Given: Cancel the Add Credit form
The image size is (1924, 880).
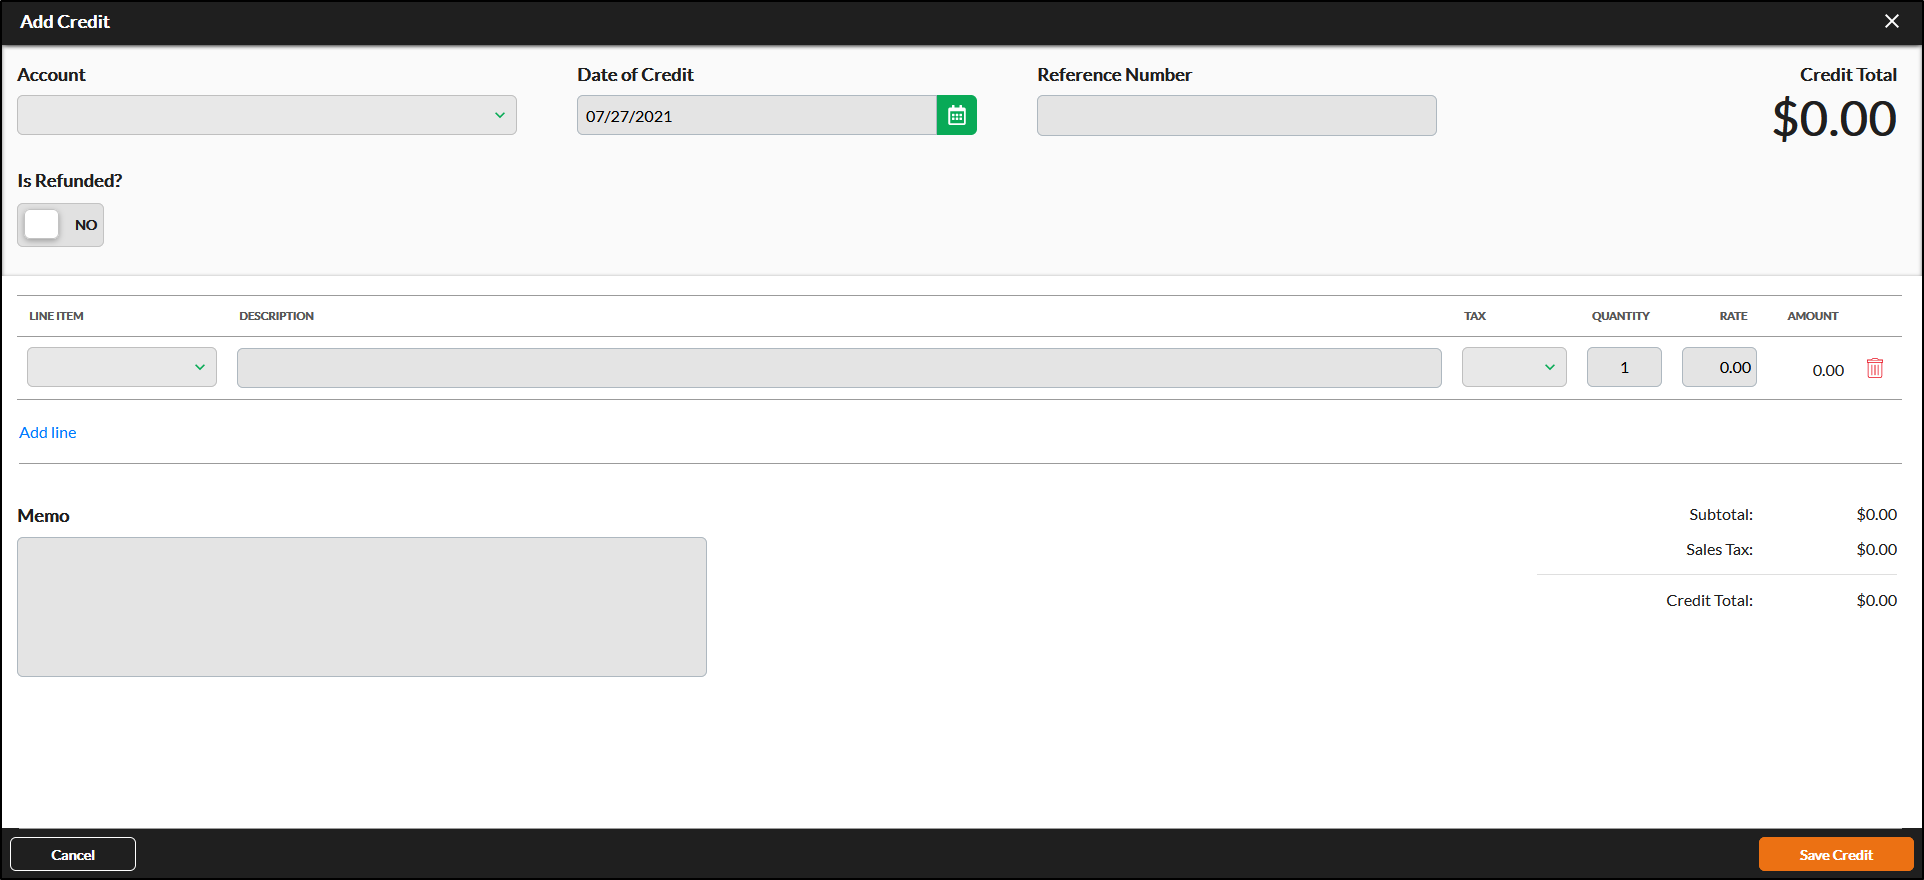Looking at the screenshot, I should 73,854.
